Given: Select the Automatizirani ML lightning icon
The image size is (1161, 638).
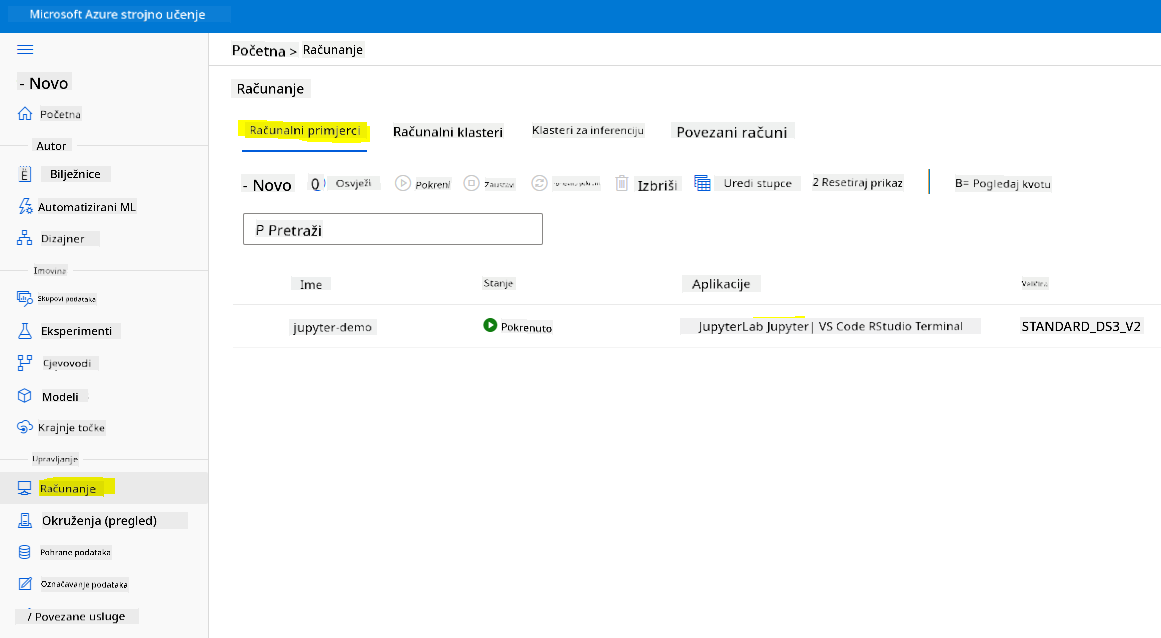Looking at the screenshot, I should 25,206.
